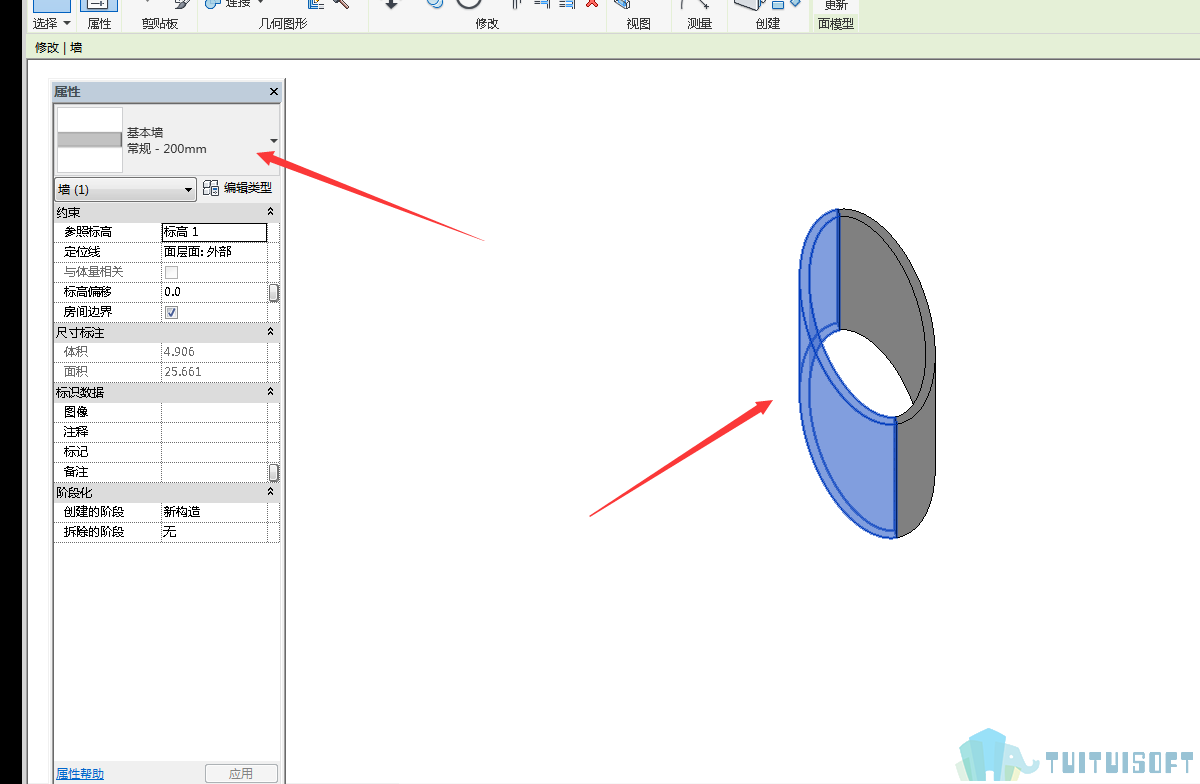Click the 应用 apply button
Screen dimensions: 1200x784
click(x=241, y=774)
